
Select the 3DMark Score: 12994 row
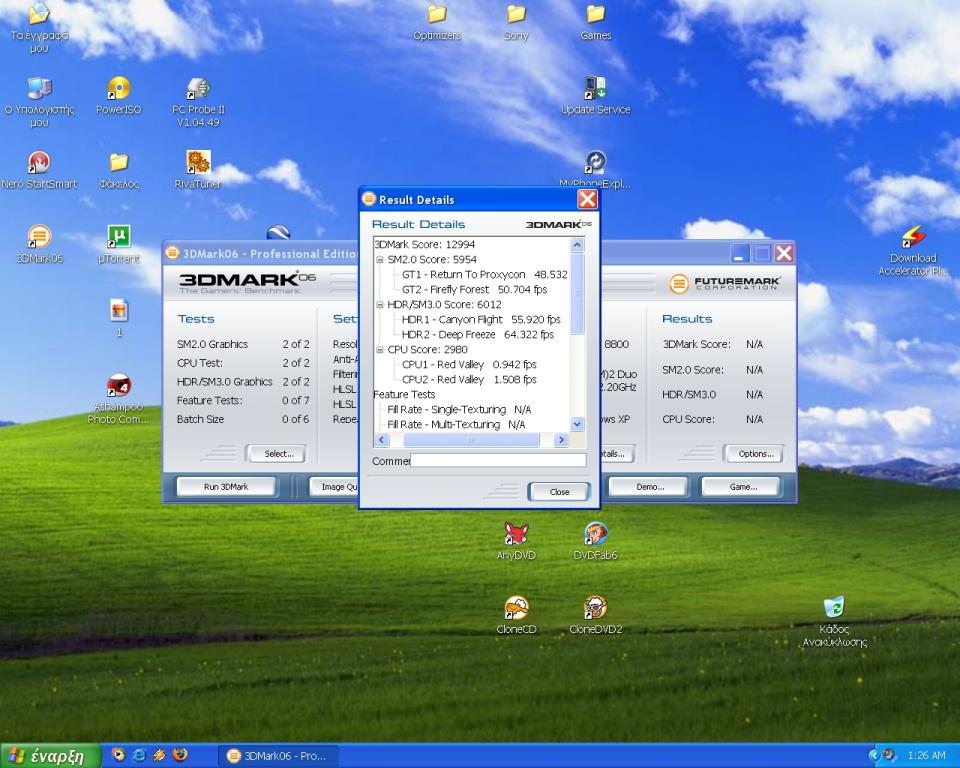[424, 244]
